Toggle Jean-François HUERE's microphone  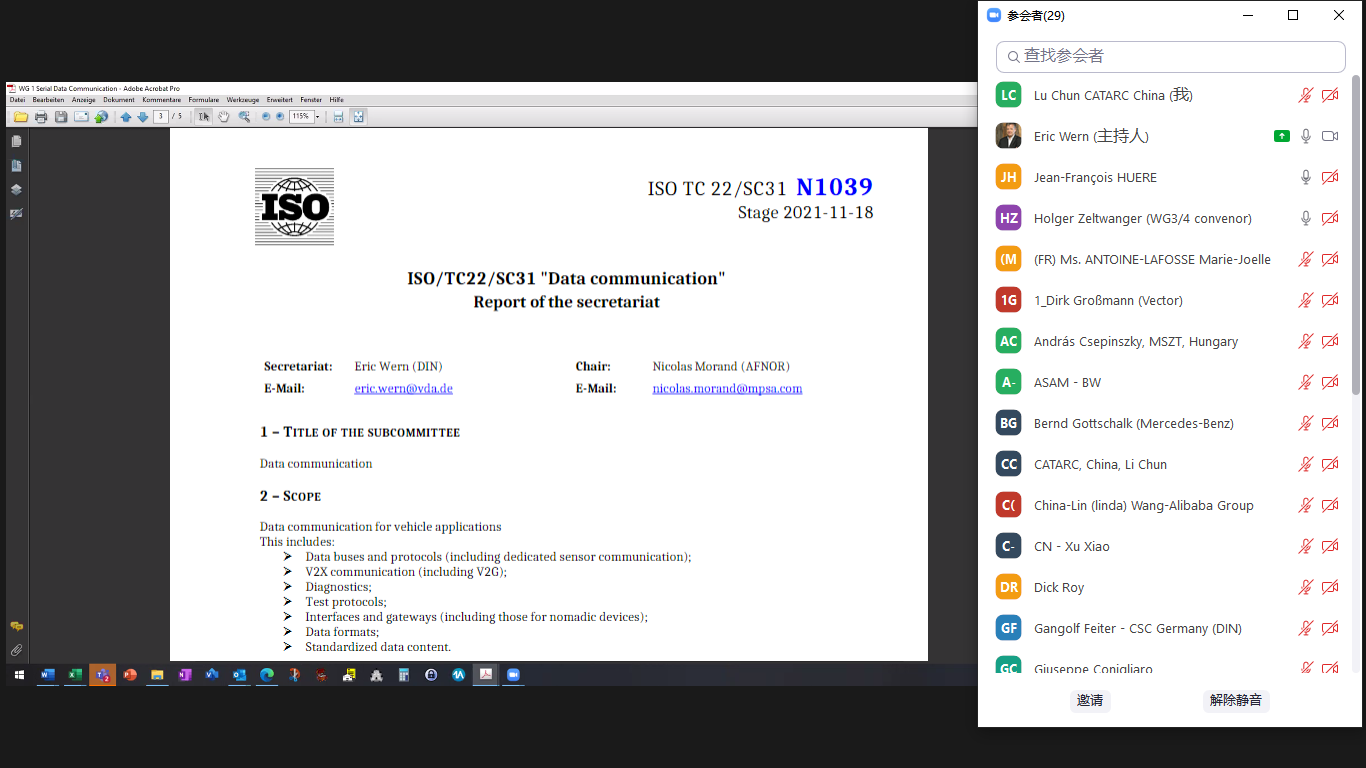(x=1305, y=177)
